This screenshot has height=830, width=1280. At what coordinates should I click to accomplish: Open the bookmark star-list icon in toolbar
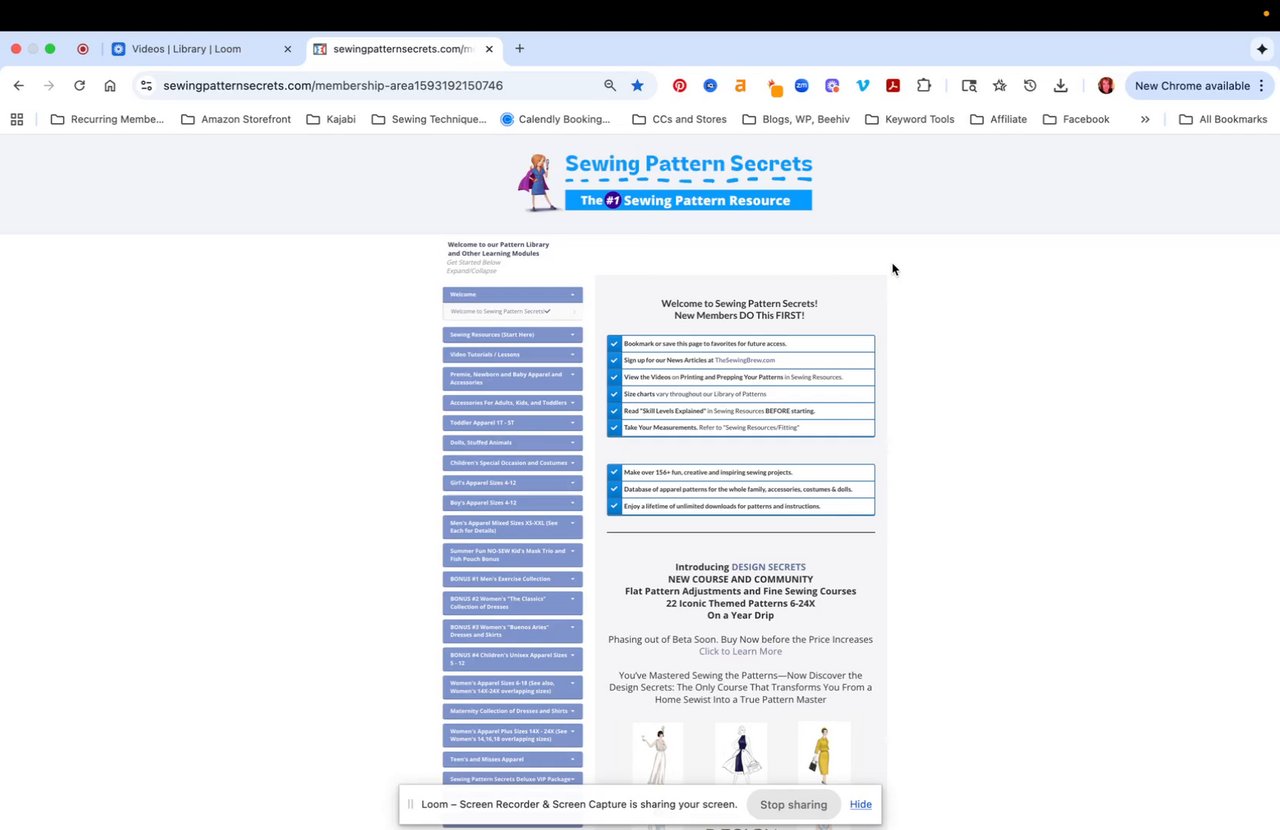click(999, 86)
